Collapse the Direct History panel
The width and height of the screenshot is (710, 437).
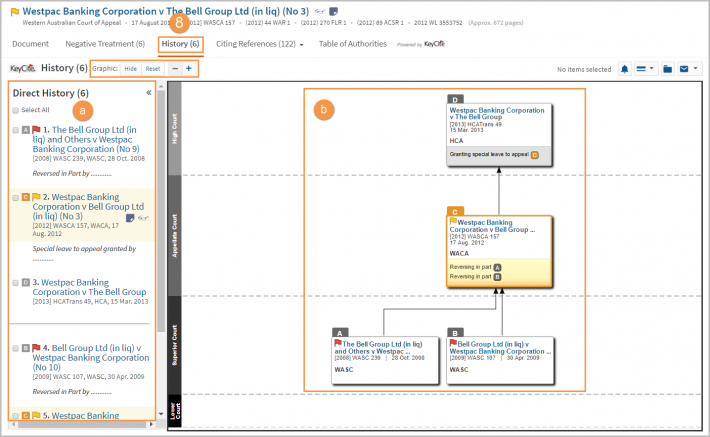tap(149, 93)
